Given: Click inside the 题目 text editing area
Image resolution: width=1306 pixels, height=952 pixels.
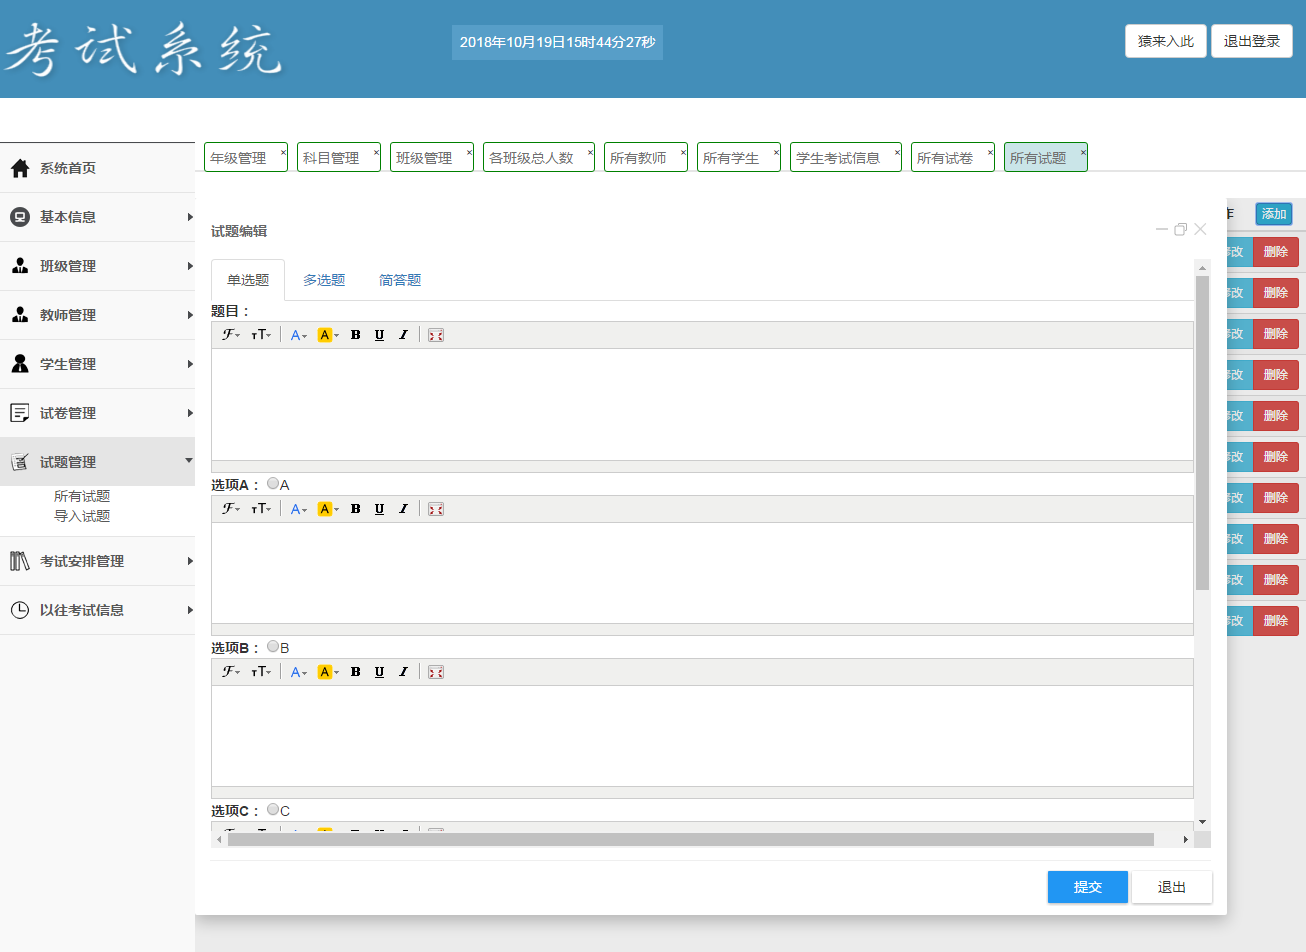Looking at the screenshot, I should pos(702,404).
